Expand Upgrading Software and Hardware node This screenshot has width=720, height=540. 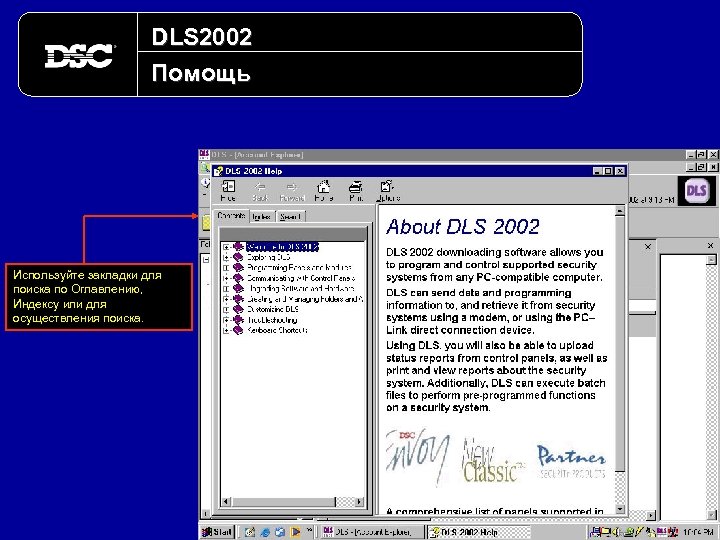[x=226, y=289]
